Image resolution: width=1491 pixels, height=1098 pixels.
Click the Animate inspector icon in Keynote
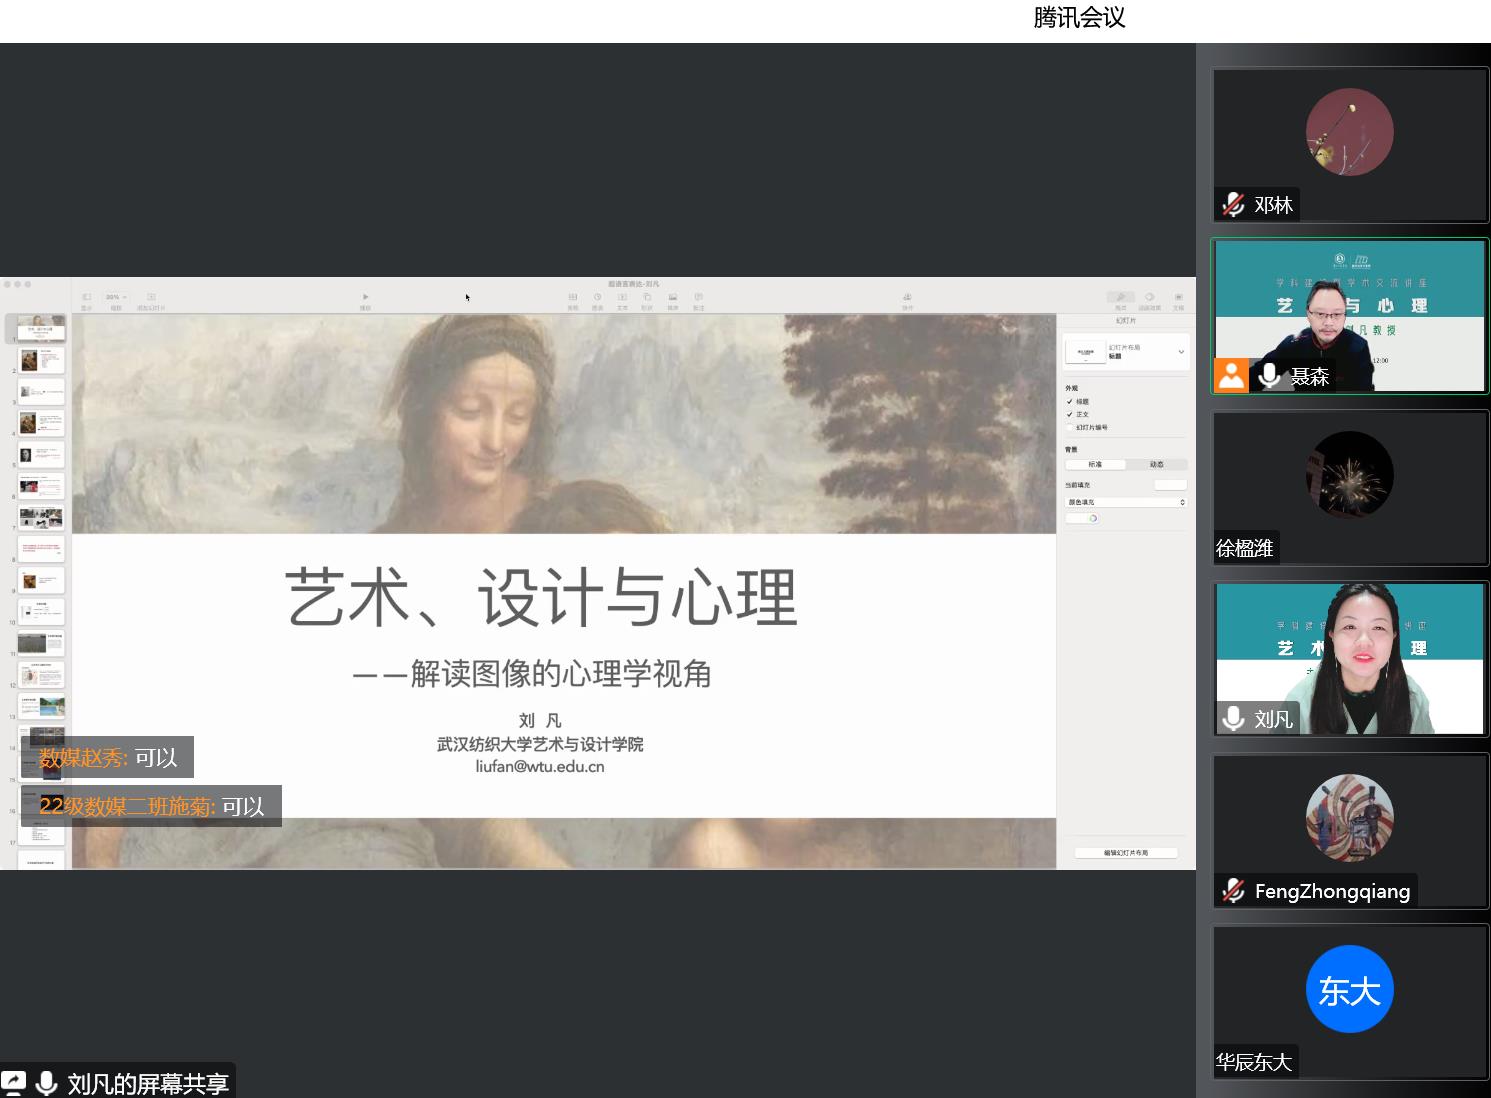point(1150,297)
